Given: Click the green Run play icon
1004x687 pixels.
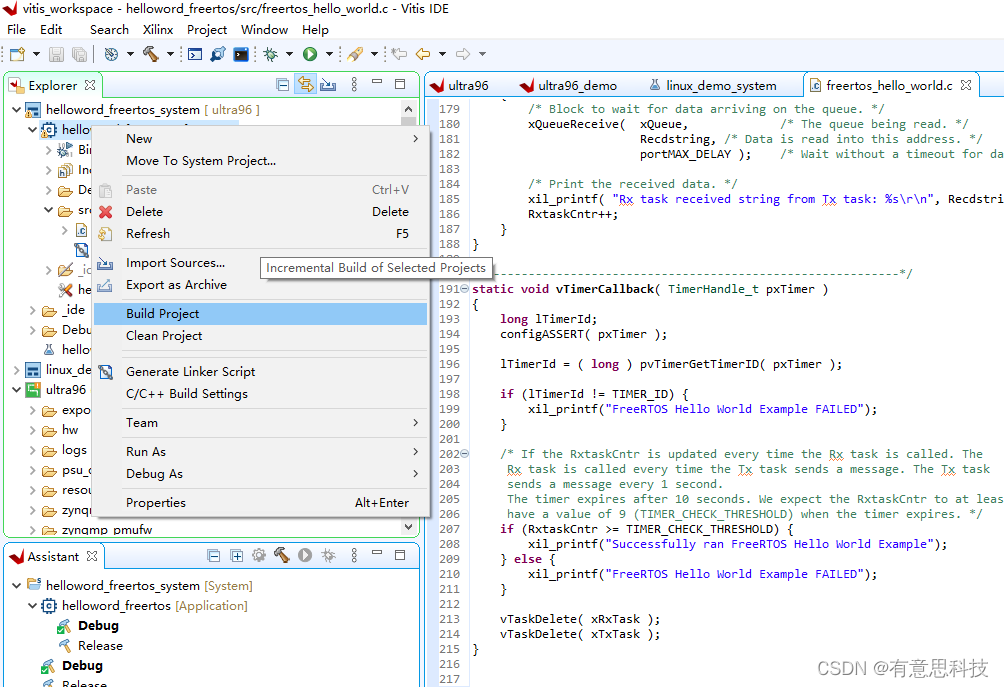Looking at the screenshot, I should click(x=310, y=54).
